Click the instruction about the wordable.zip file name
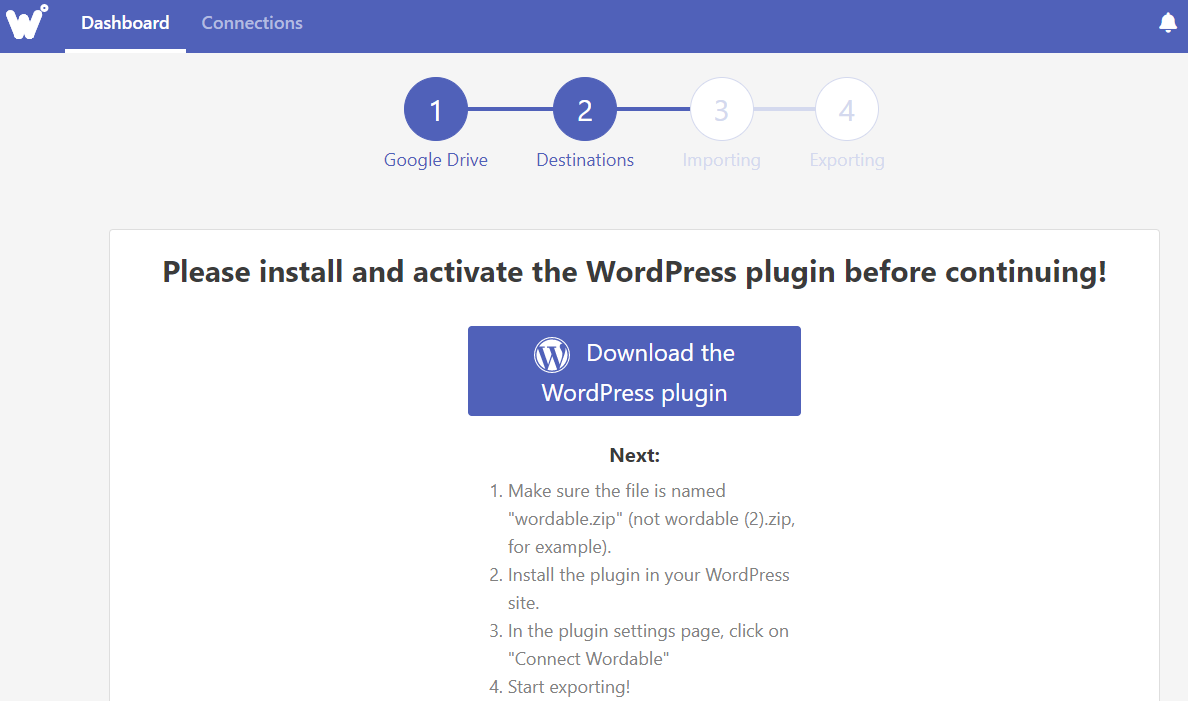 650,519
